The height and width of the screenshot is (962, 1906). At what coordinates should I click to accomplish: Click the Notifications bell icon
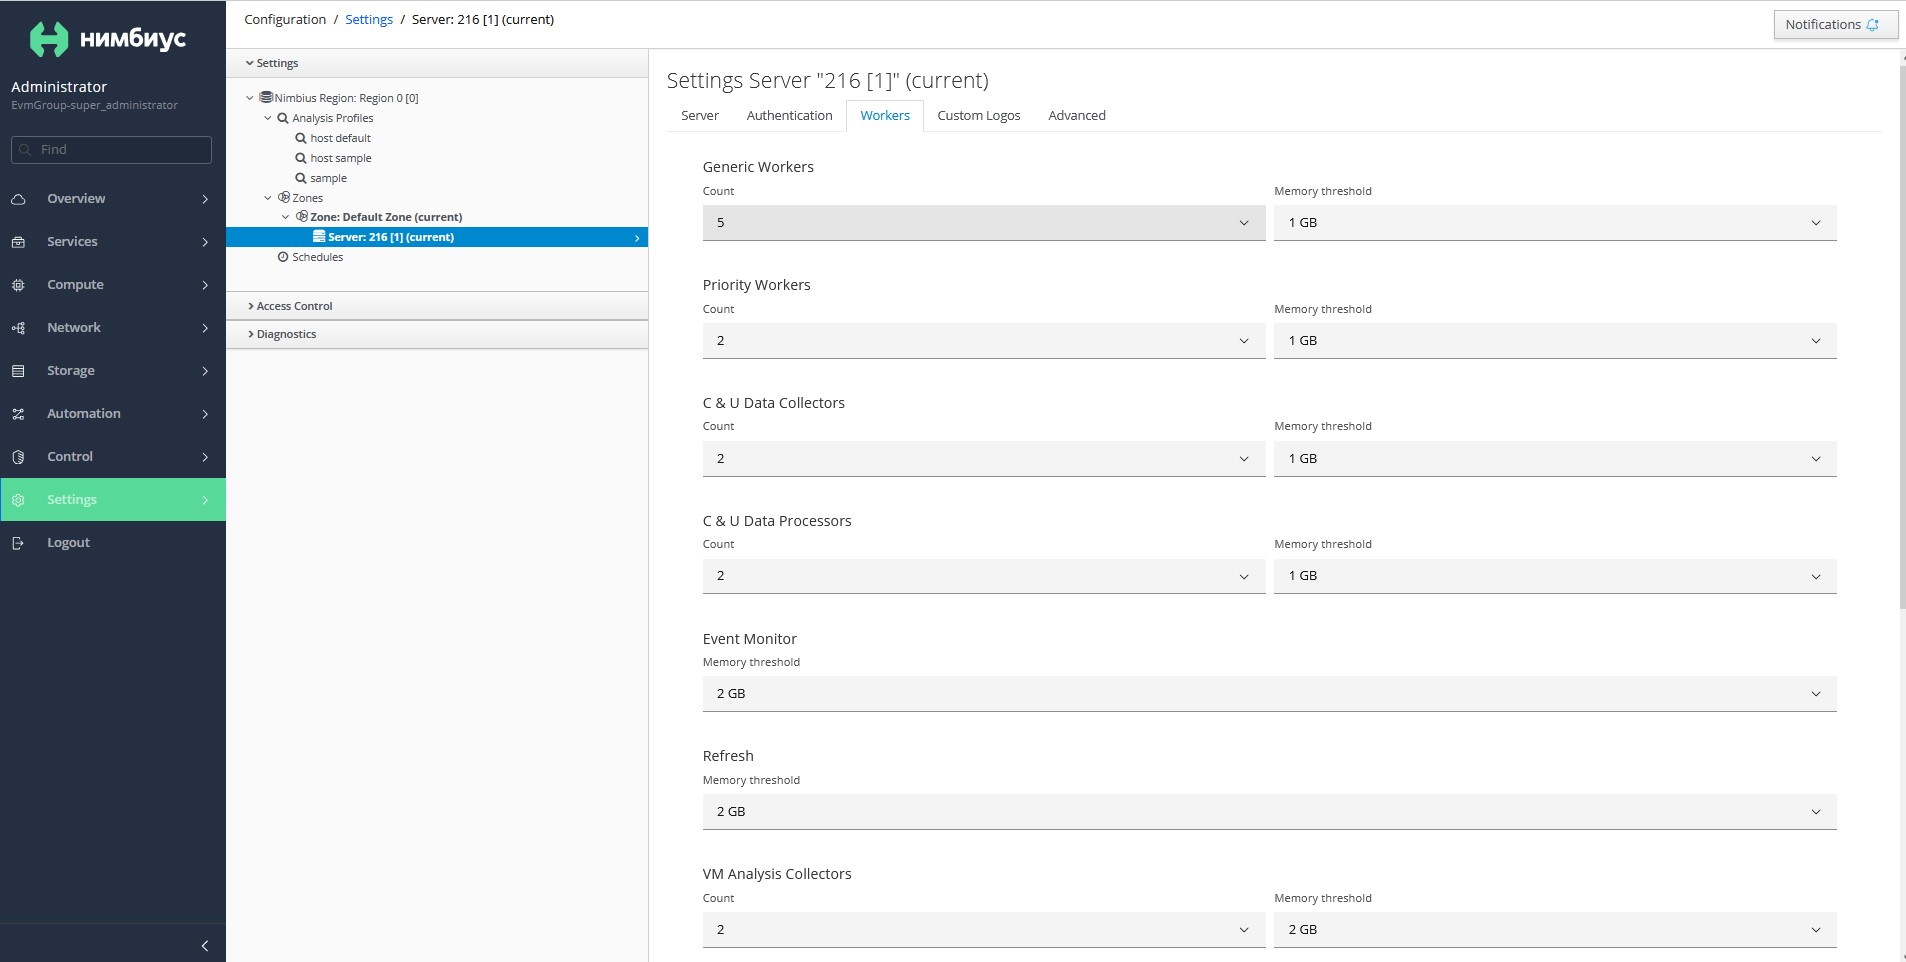[x=1873, y=25]
